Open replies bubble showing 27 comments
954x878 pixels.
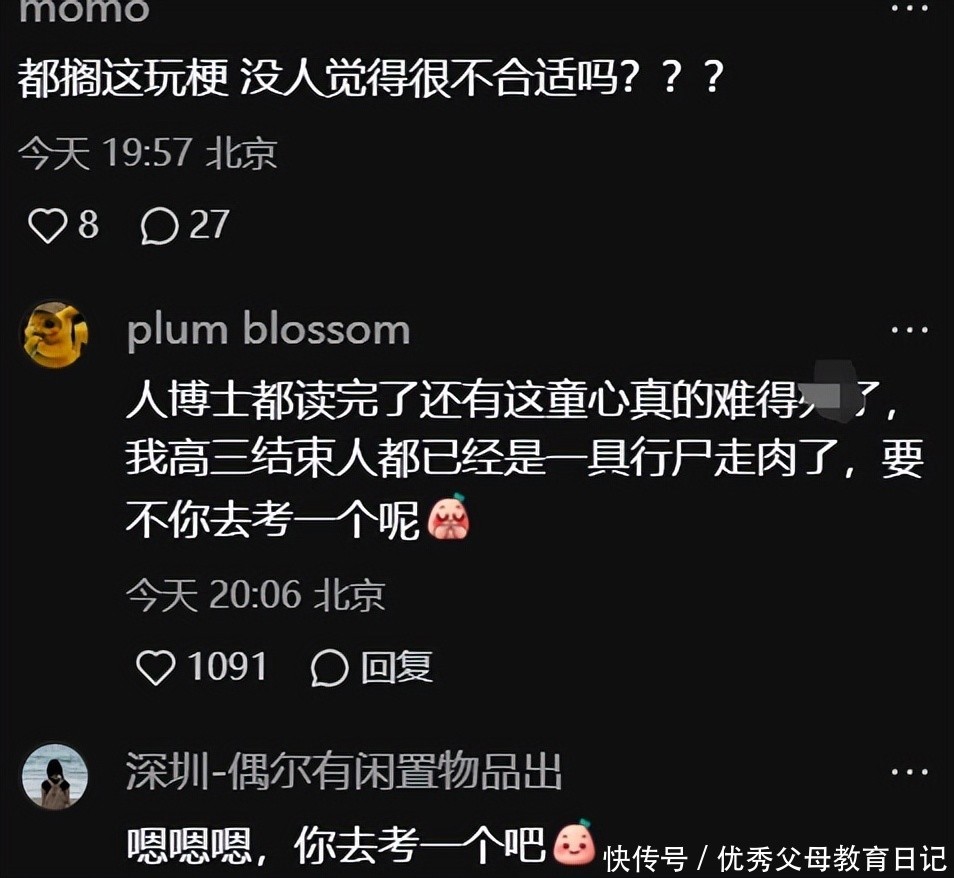pyautogui.click(x=159, y=226)
